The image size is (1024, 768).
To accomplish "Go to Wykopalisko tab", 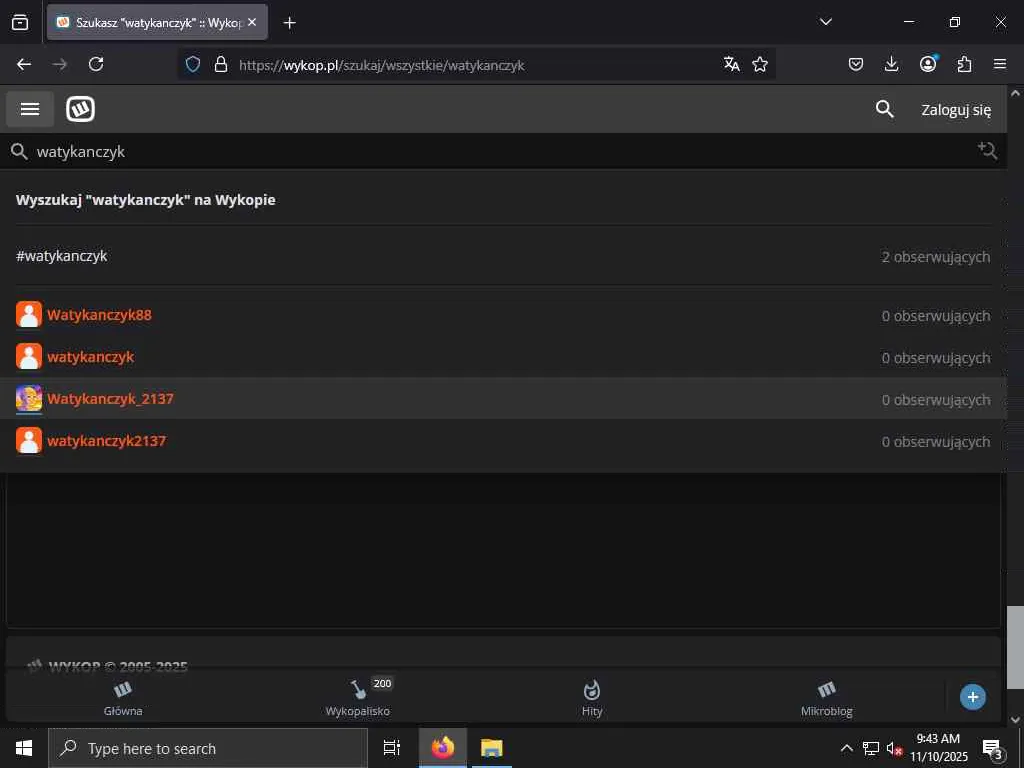I will (x=358, y=698).
